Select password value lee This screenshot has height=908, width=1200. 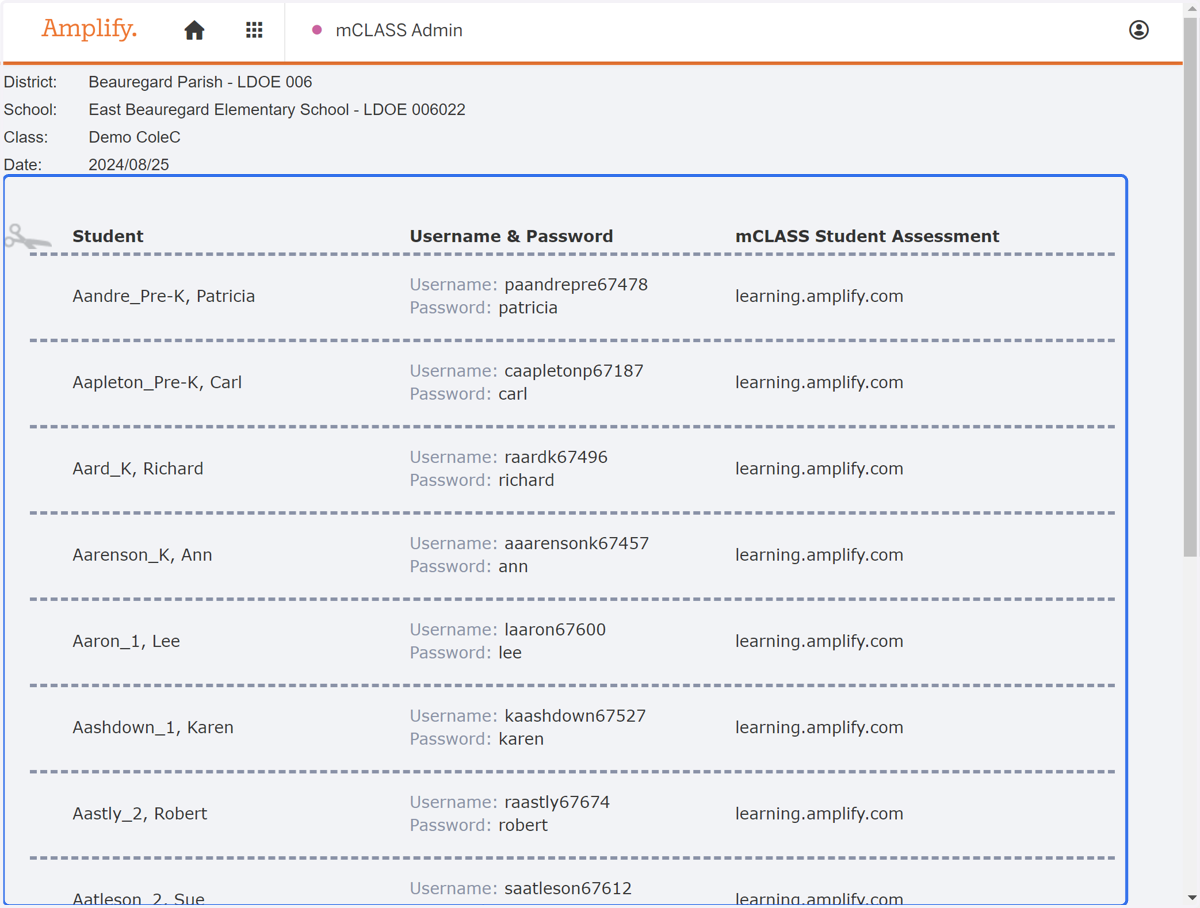510,652
